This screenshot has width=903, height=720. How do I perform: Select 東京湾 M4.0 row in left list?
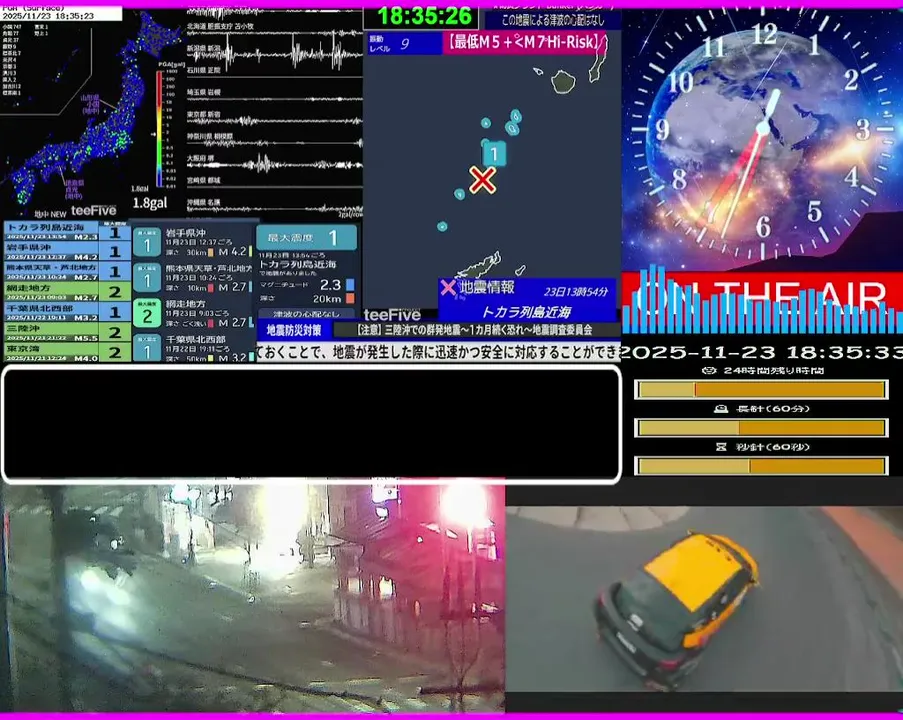pos(67,352)
